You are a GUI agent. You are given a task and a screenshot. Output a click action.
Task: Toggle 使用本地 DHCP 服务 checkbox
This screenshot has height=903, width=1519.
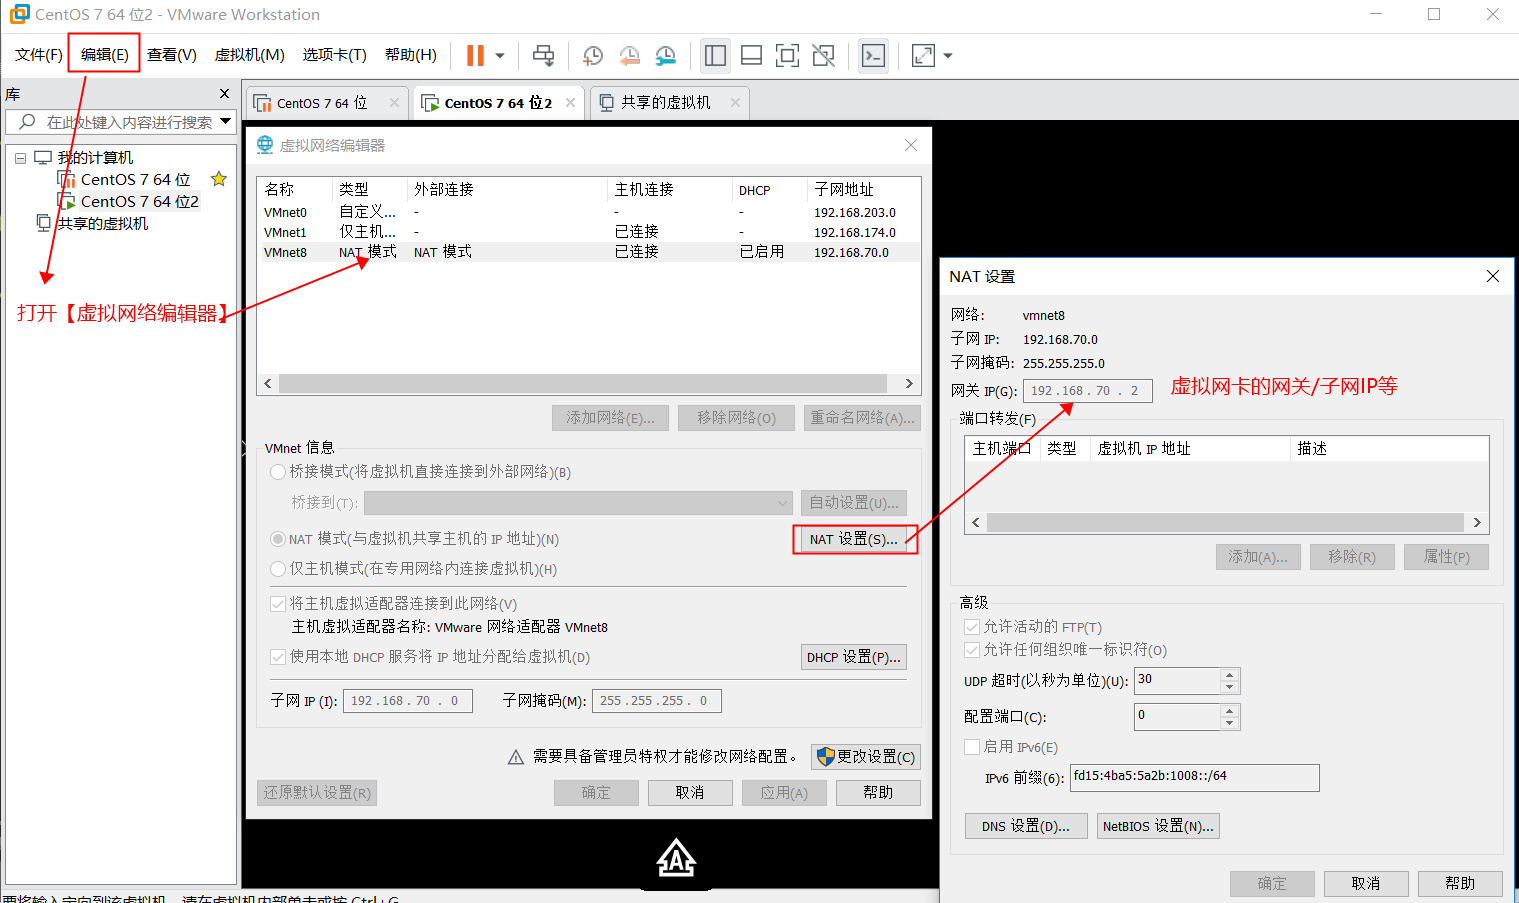click(278, 657)
